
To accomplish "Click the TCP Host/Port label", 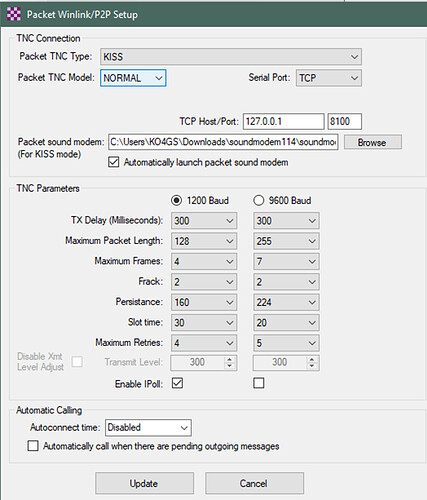I will 209,121.
